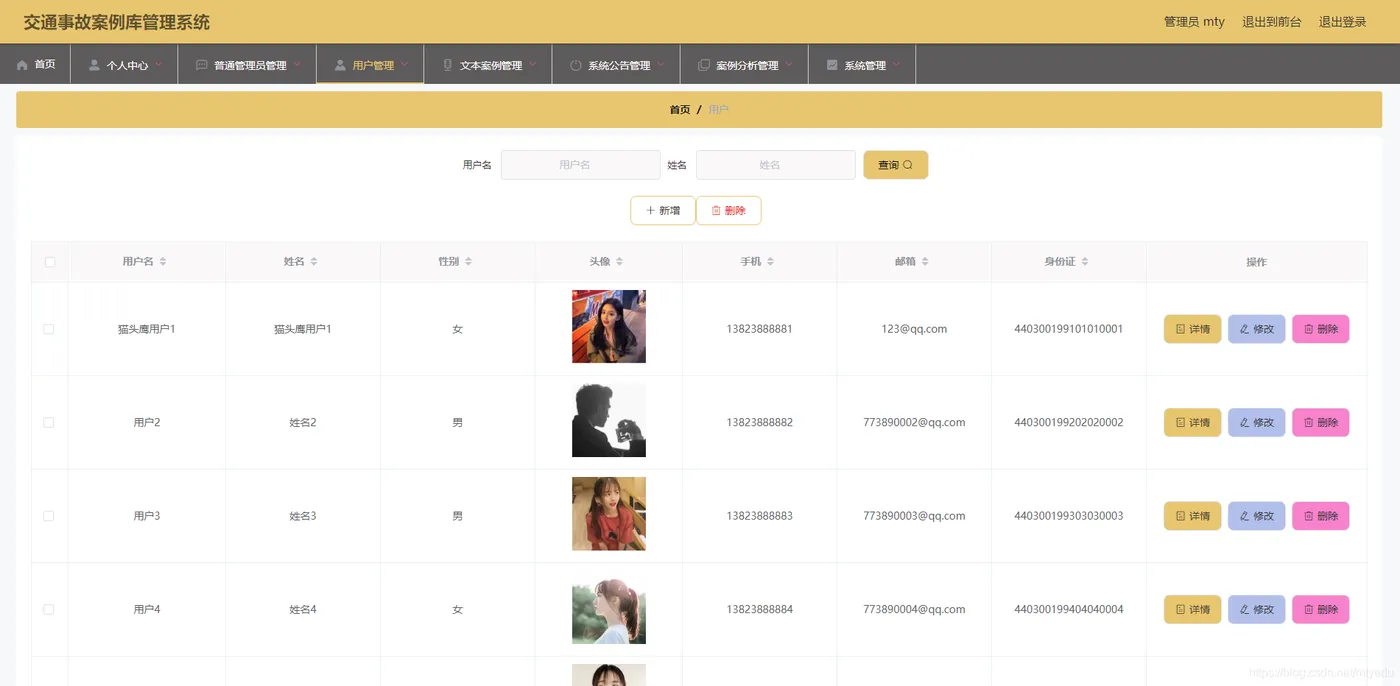Click the icon beside 文本案例管理
This screenshot has height=686, width=1400.
click(448, 65)
